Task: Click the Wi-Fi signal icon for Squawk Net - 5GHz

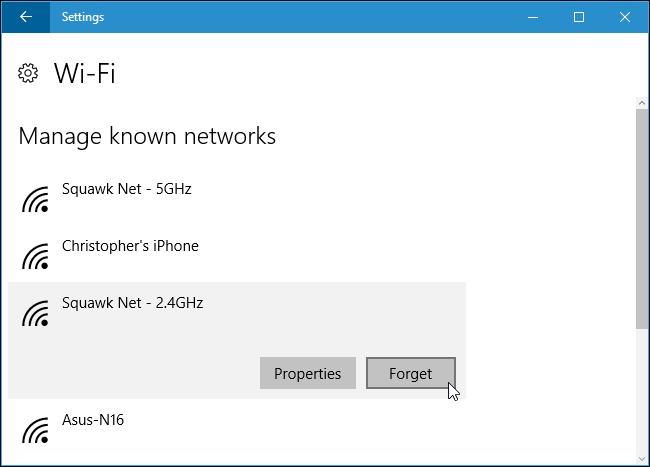Action: [36, 200]
